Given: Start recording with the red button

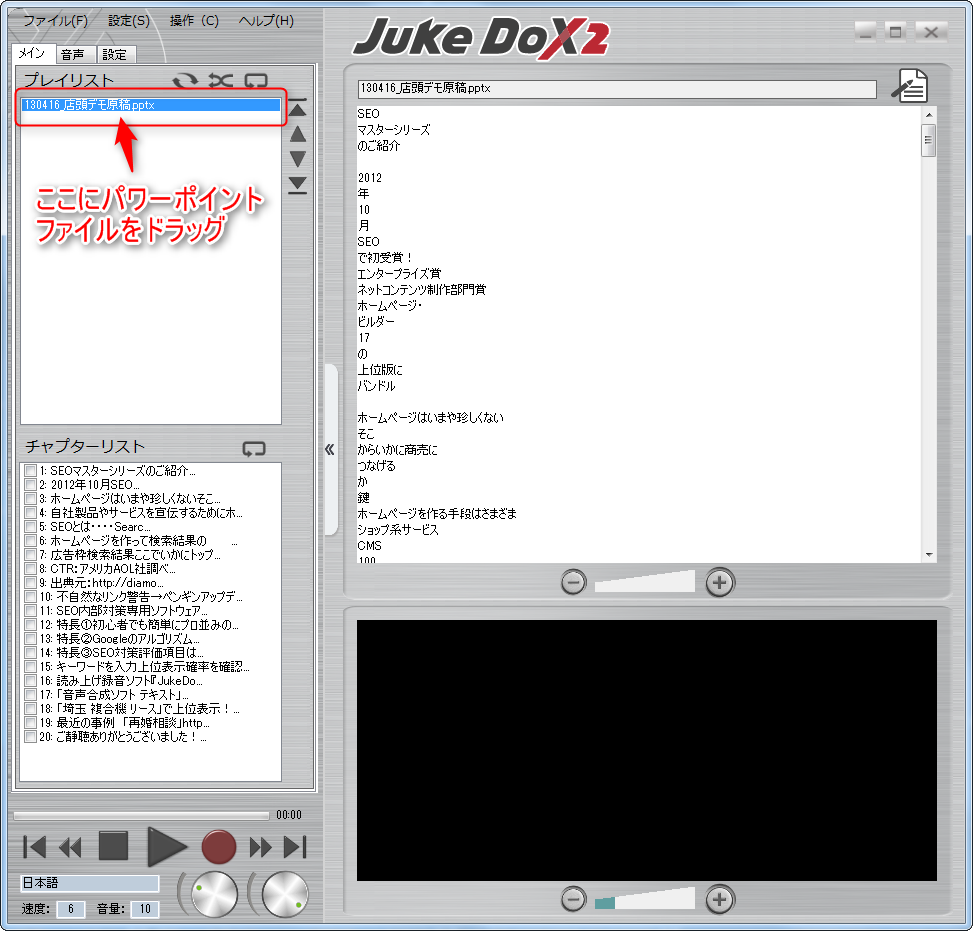Looking at the screenshot, I should click(x=218, y=847).
